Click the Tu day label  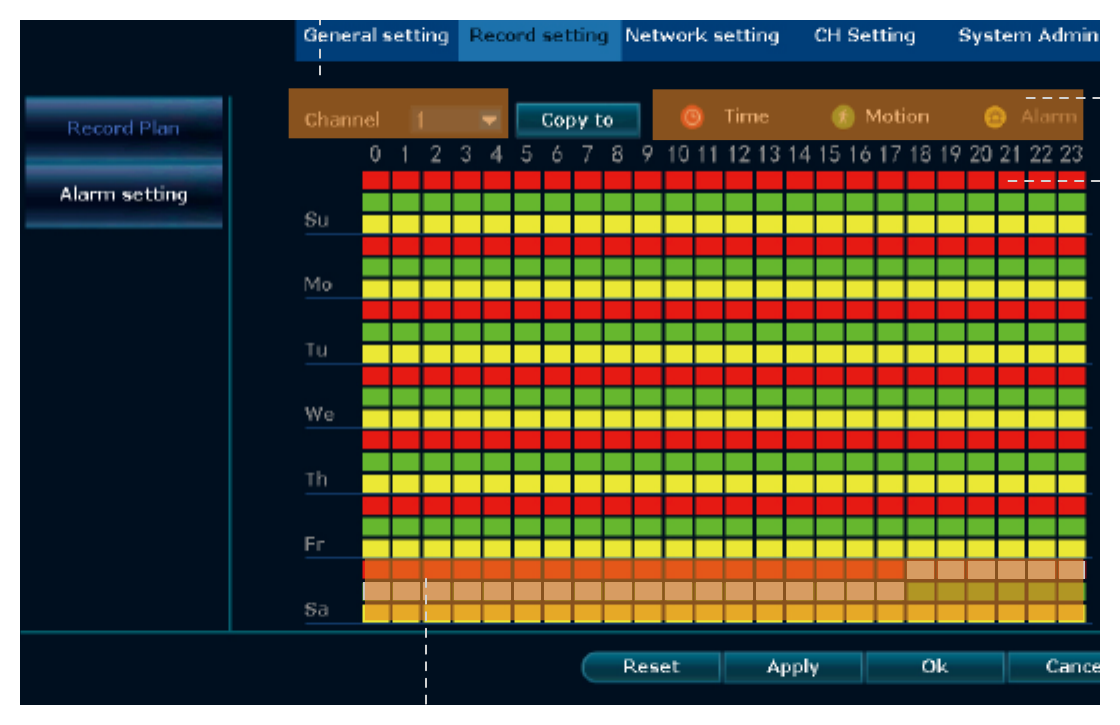316,349
